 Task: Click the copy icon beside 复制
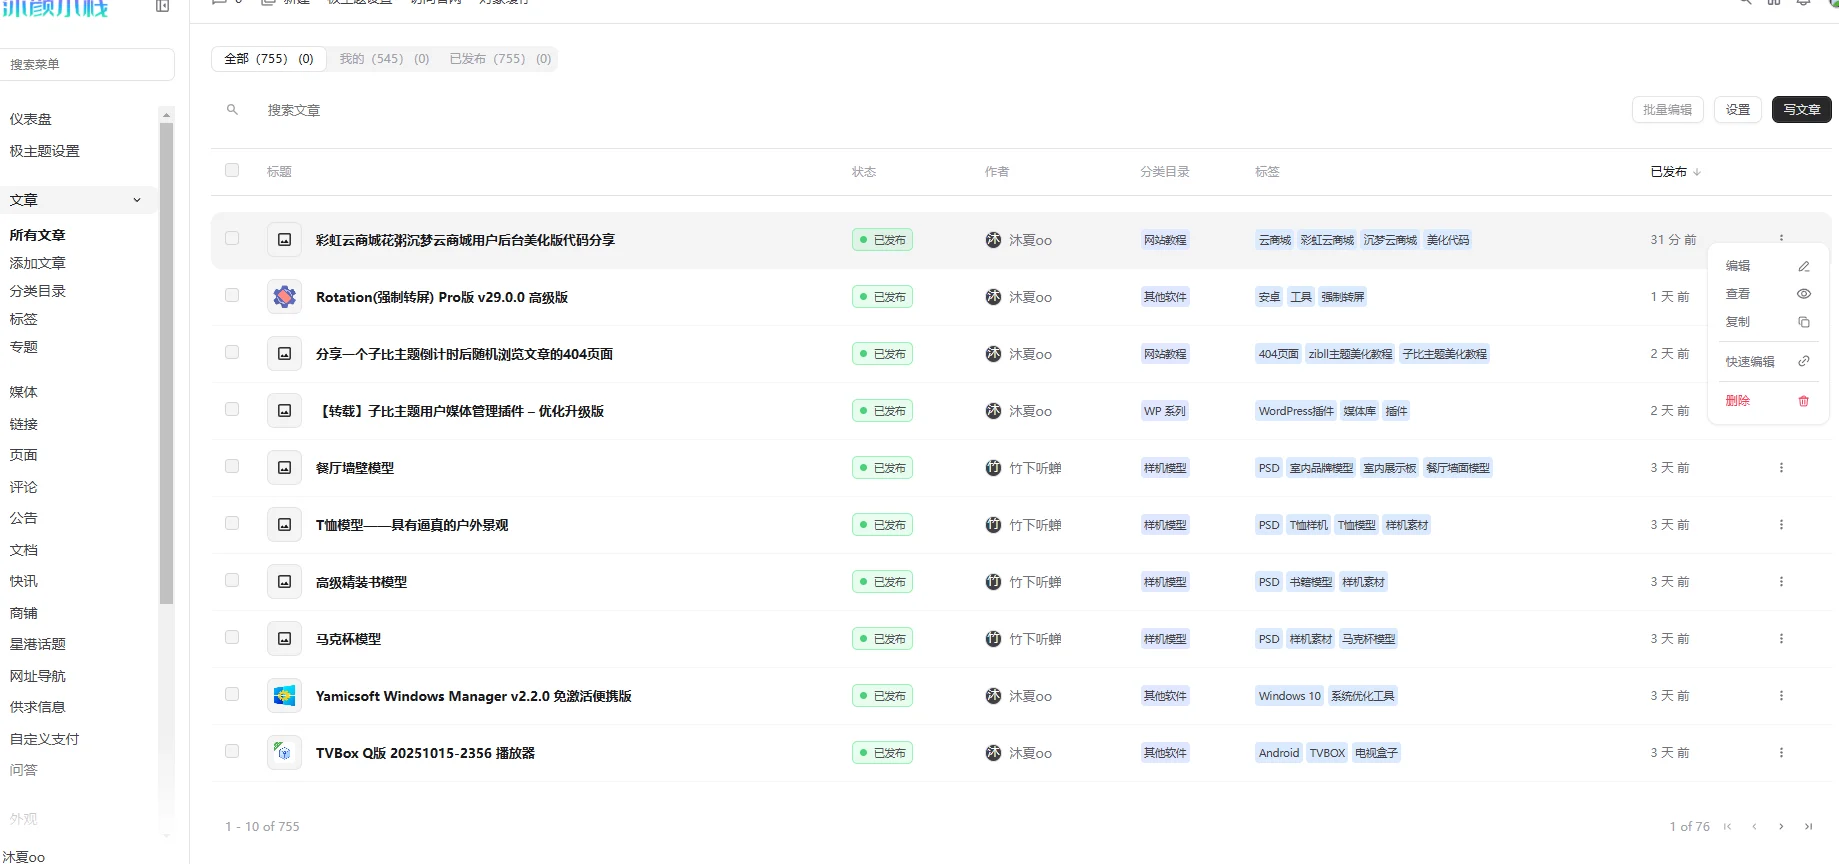[1803, 322]
